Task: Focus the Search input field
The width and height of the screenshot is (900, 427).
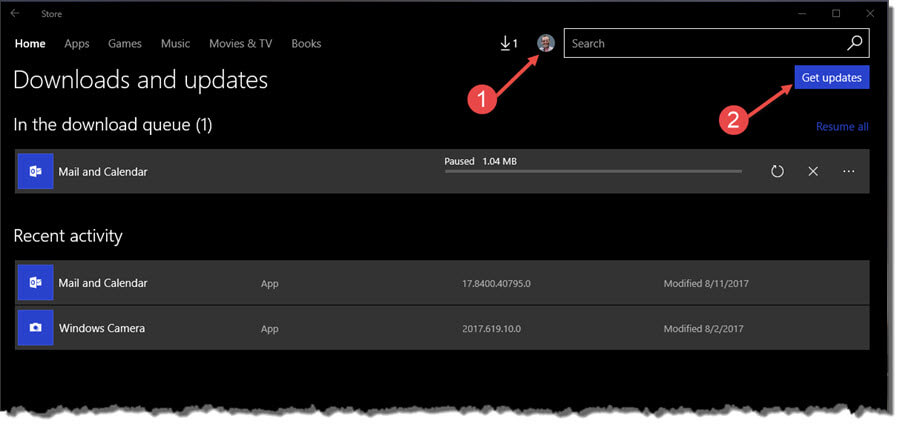Action: [716, 43]
